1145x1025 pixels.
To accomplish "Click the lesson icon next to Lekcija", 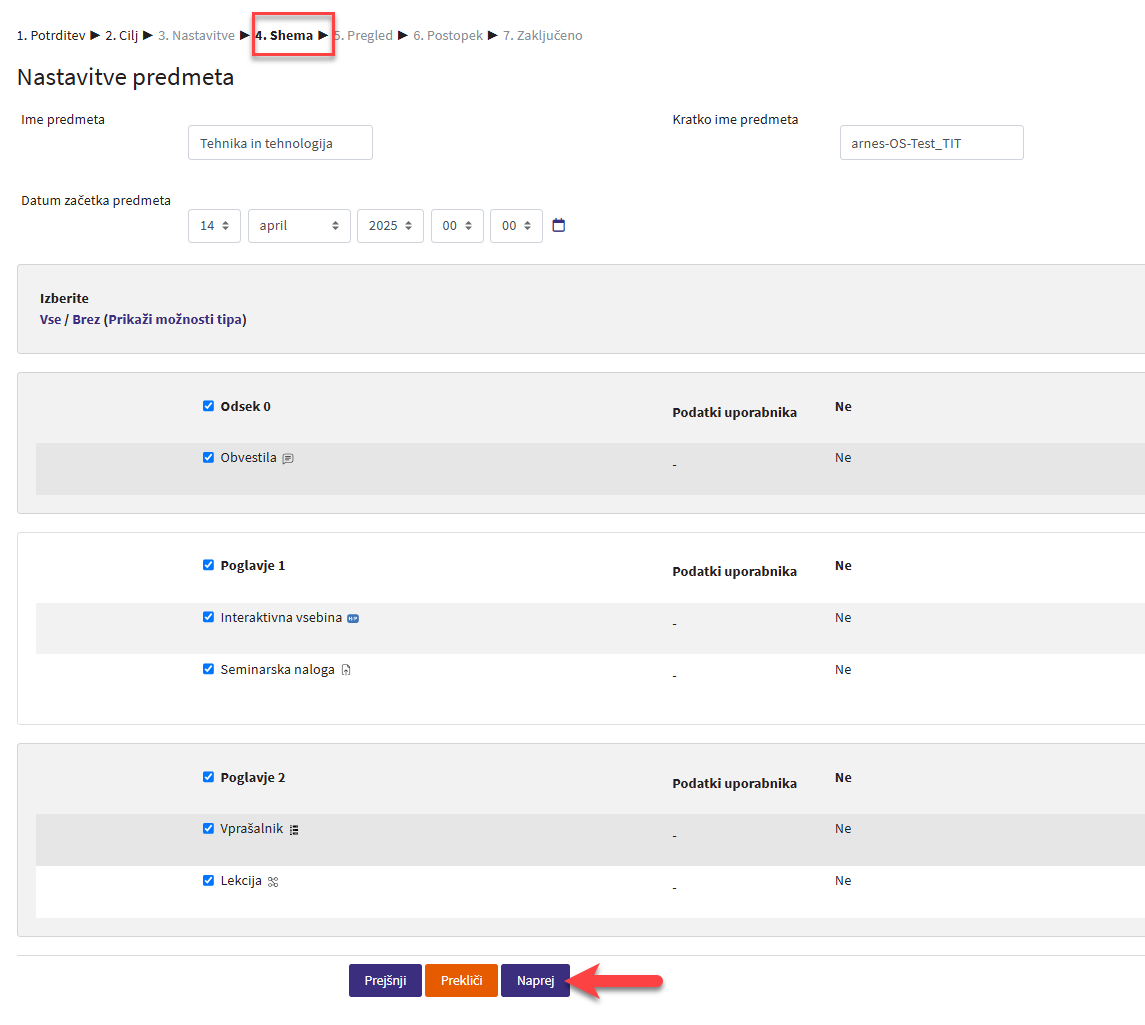I will (x=272, y=881).
